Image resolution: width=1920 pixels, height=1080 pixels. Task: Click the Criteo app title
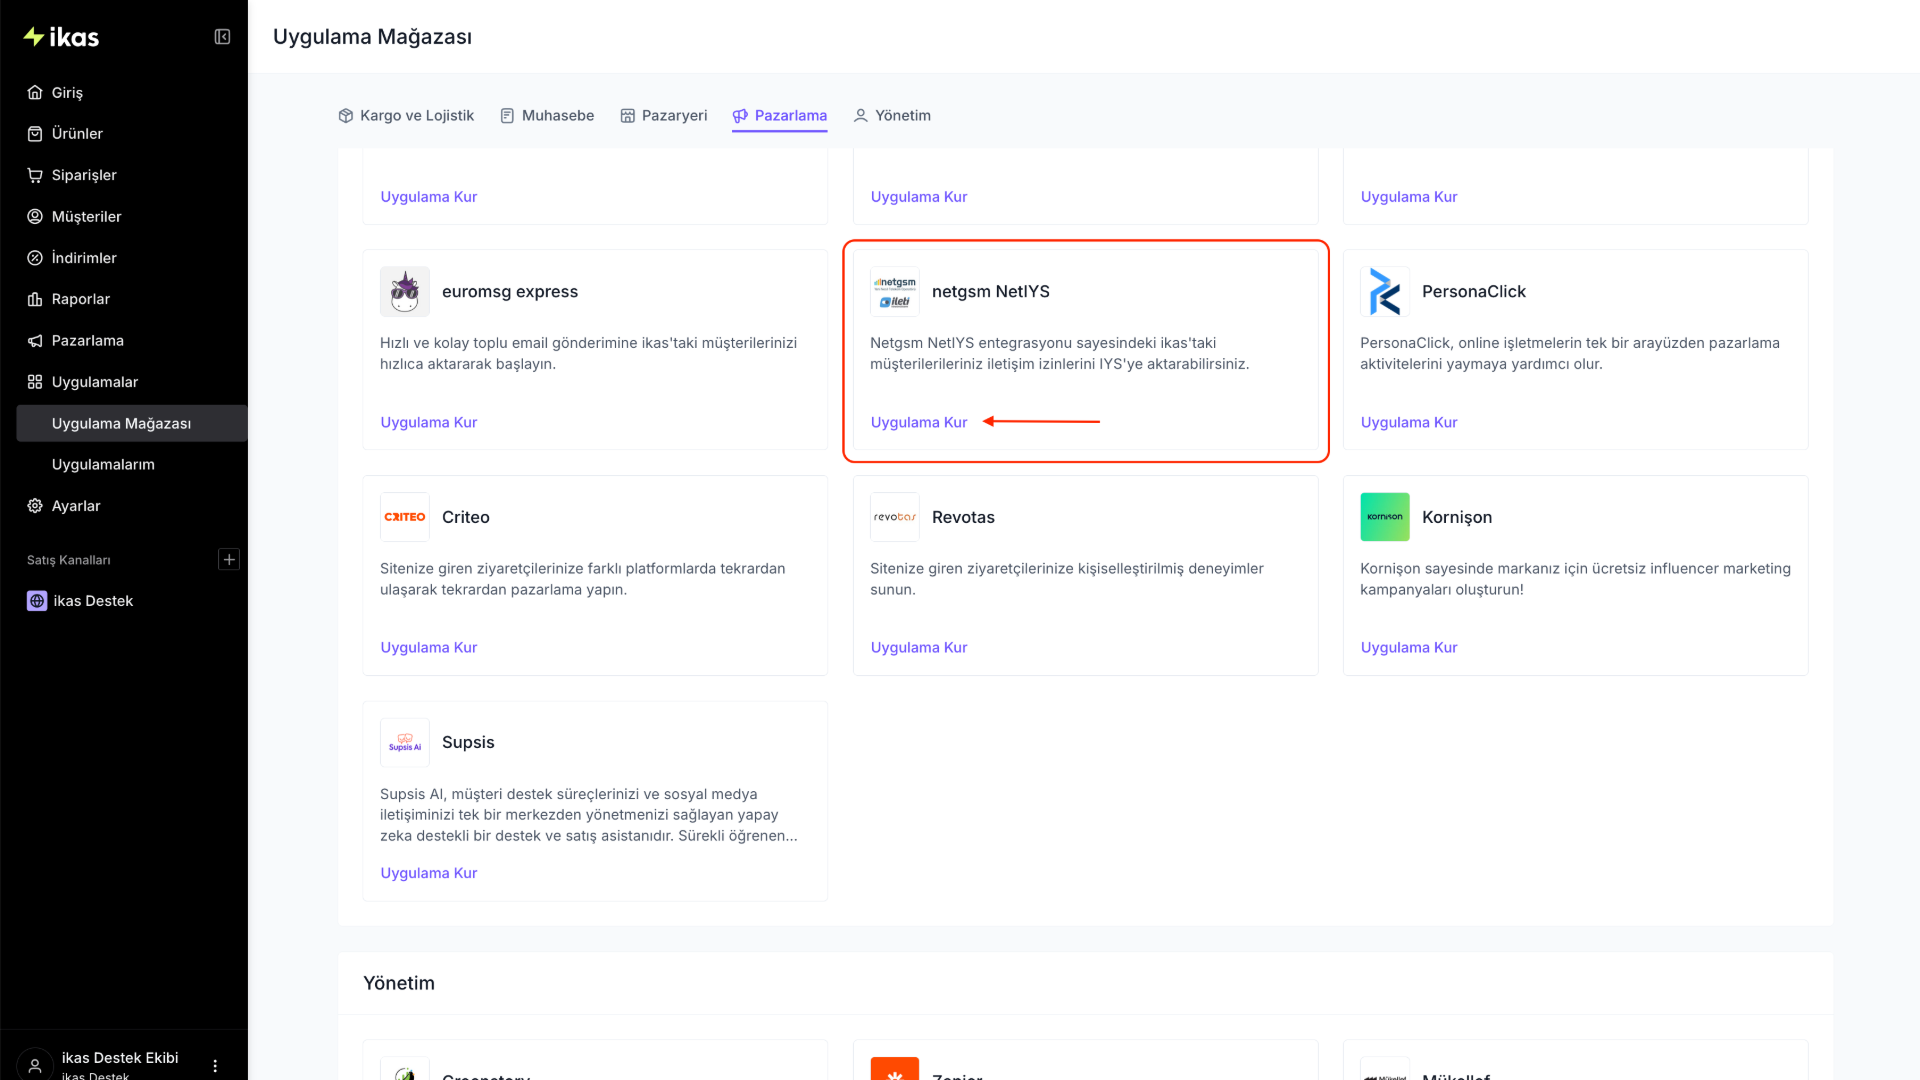tap(466, 517)
